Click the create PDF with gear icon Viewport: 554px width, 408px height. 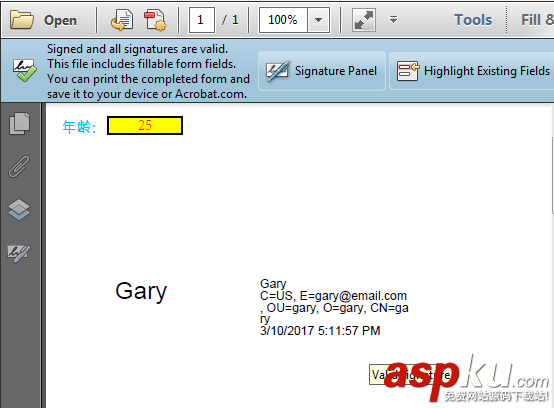pos(155,20)
